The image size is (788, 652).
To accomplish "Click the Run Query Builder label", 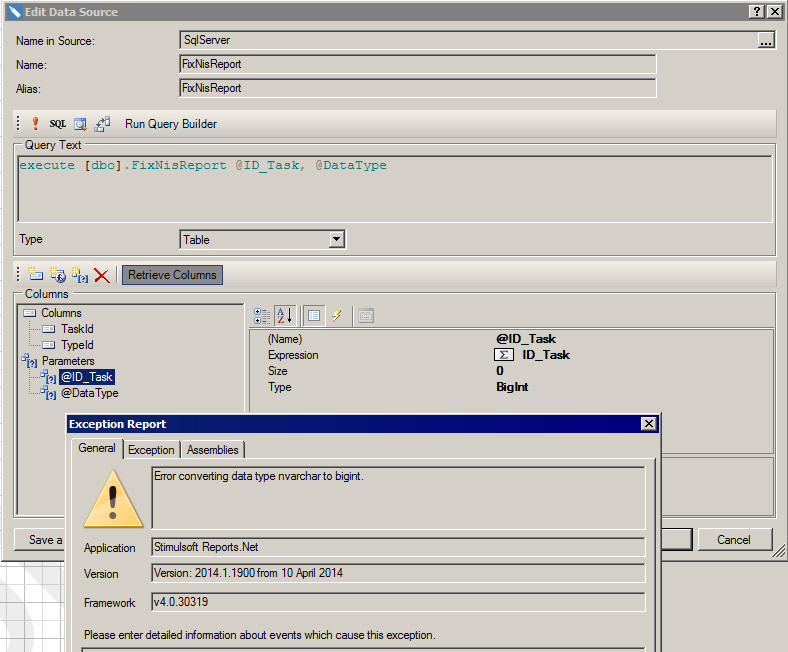I will [171, 124].
